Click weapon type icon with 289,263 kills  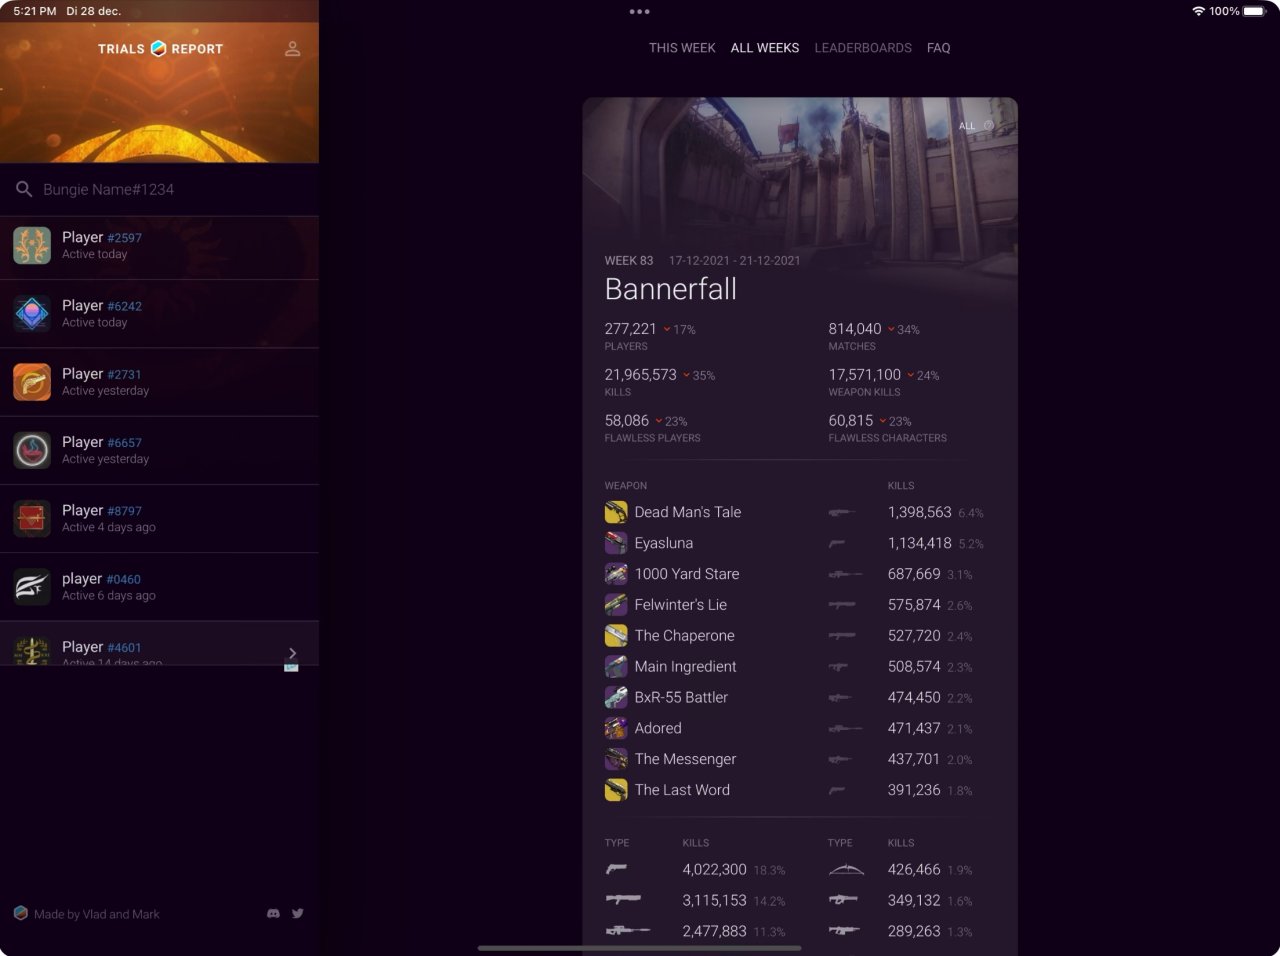[x=844, y=931]
